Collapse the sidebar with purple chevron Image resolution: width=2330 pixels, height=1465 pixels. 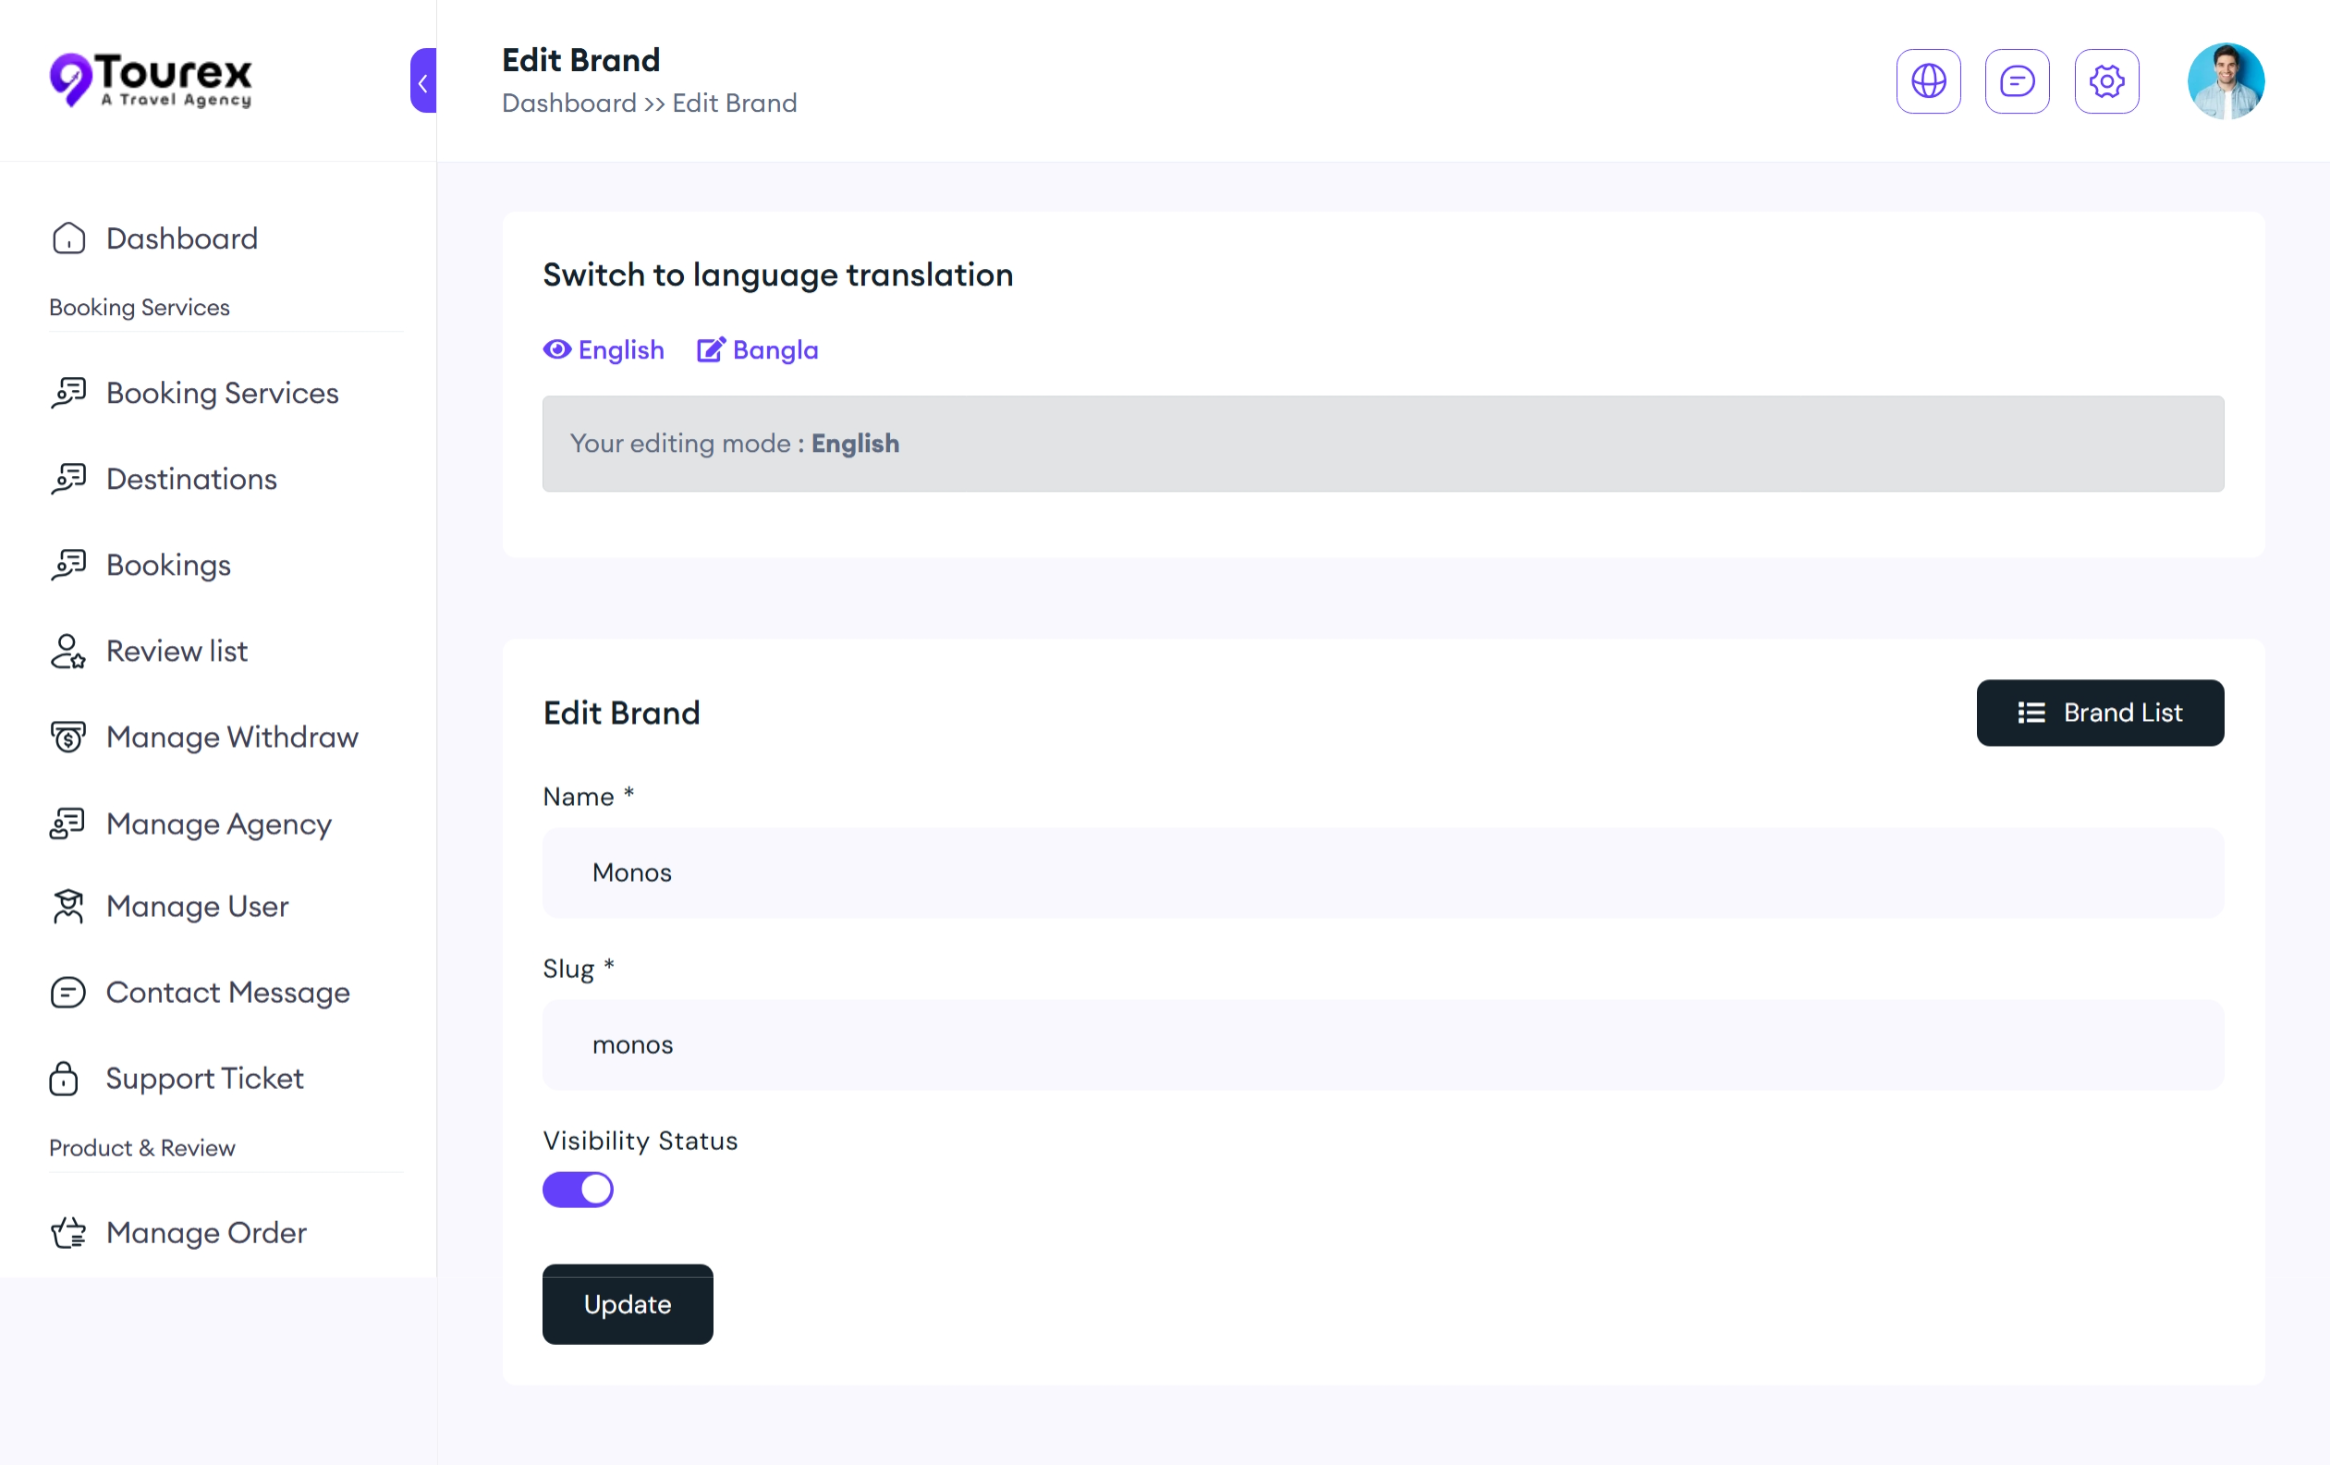423,81
